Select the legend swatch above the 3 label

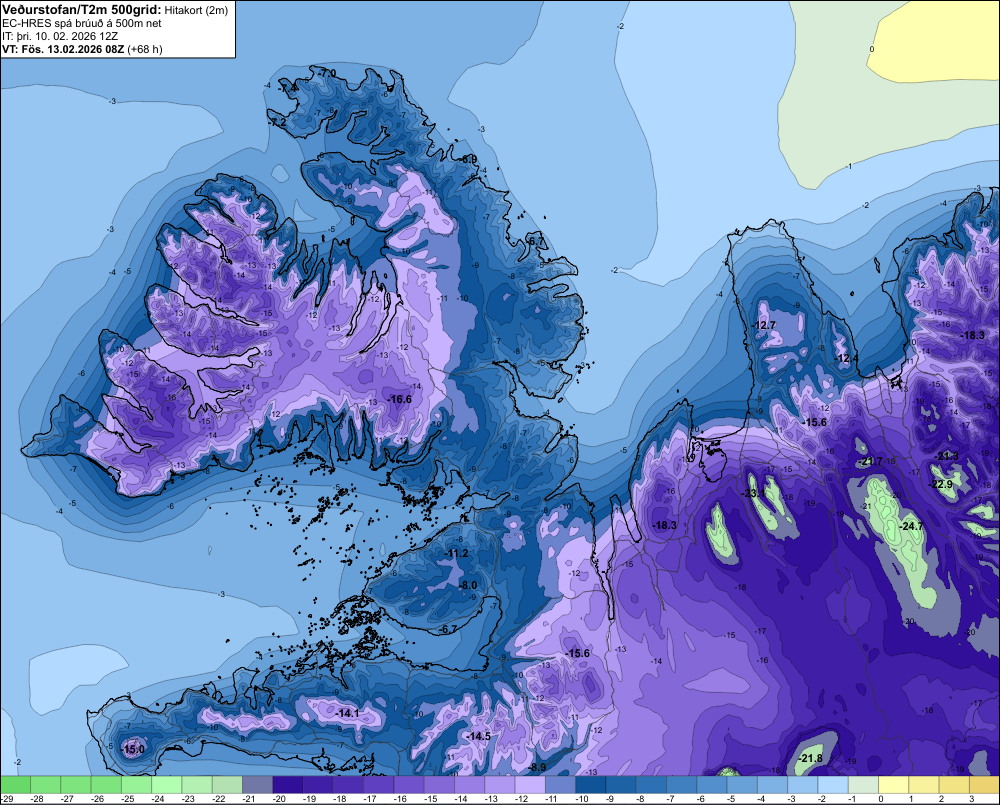click(985, 784)
